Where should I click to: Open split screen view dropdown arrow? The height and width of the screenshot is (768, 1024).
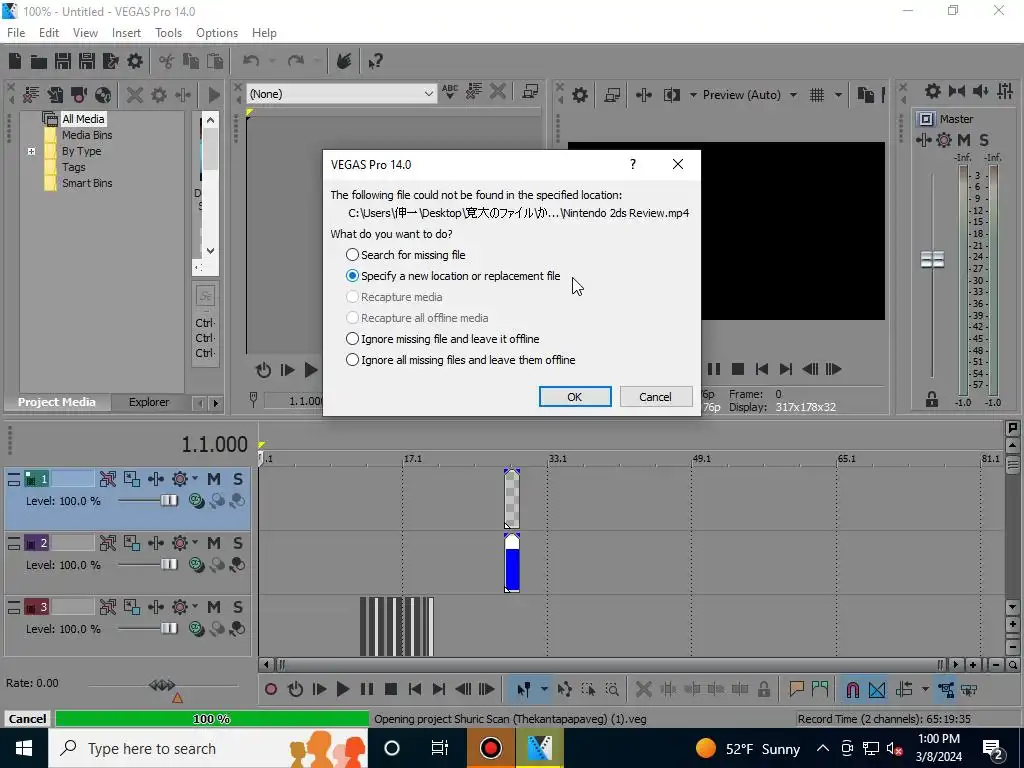click(693, 95)
